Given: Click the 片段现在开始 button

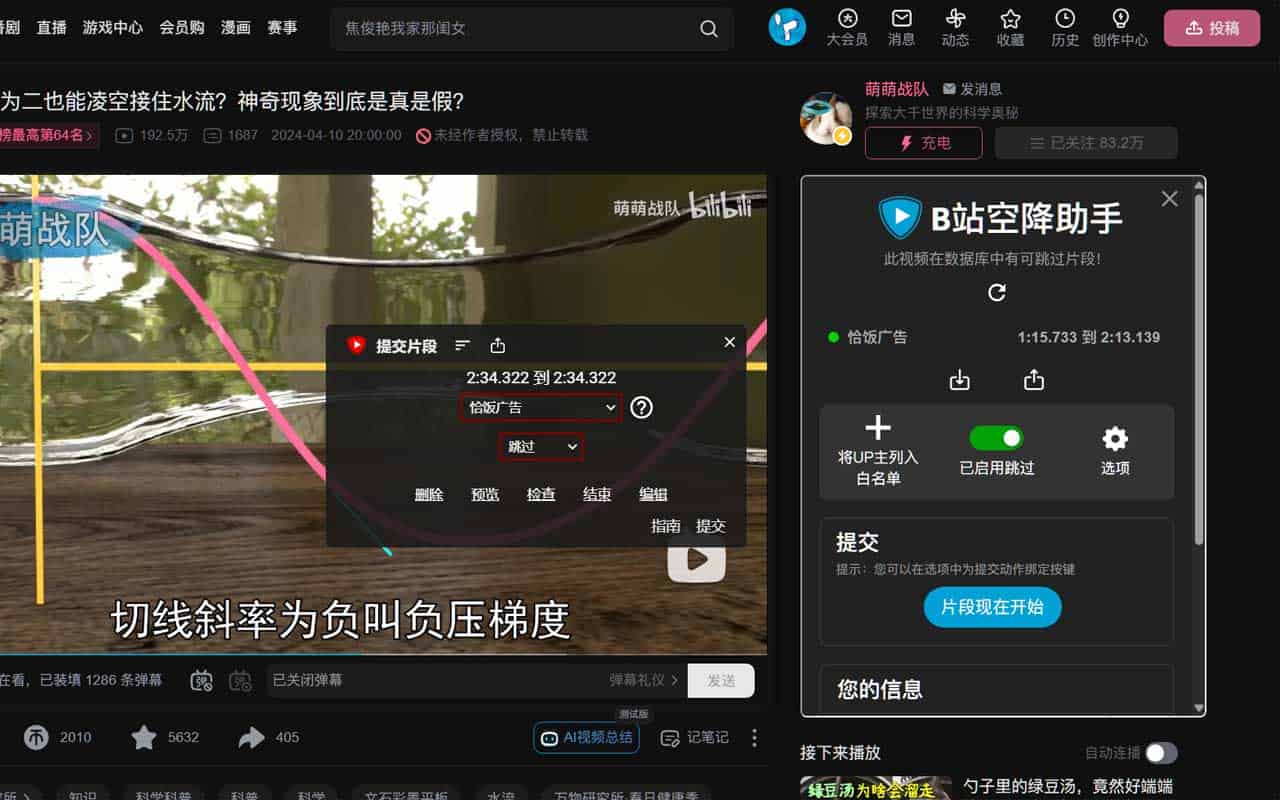Looking at the screenshot, I should (992, 607).
